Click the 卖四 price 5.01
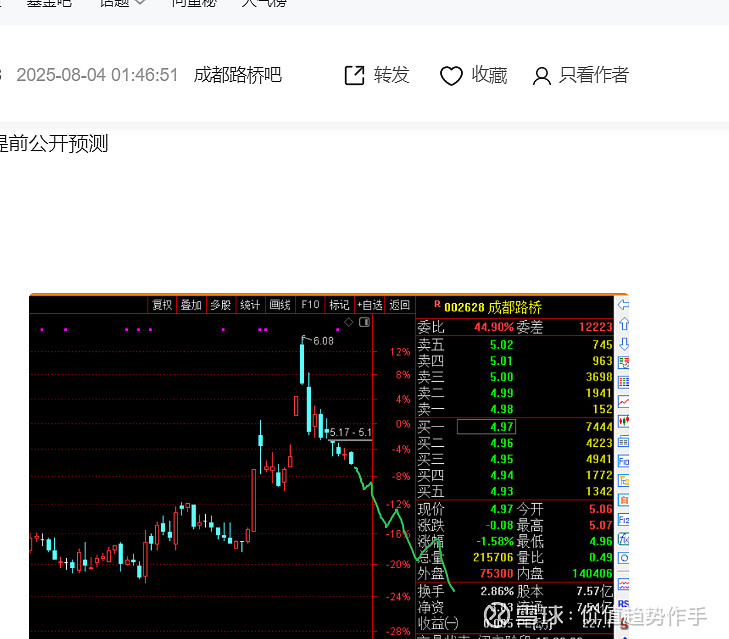The height and width of the screenshot is (639, 729). (502, 361)
